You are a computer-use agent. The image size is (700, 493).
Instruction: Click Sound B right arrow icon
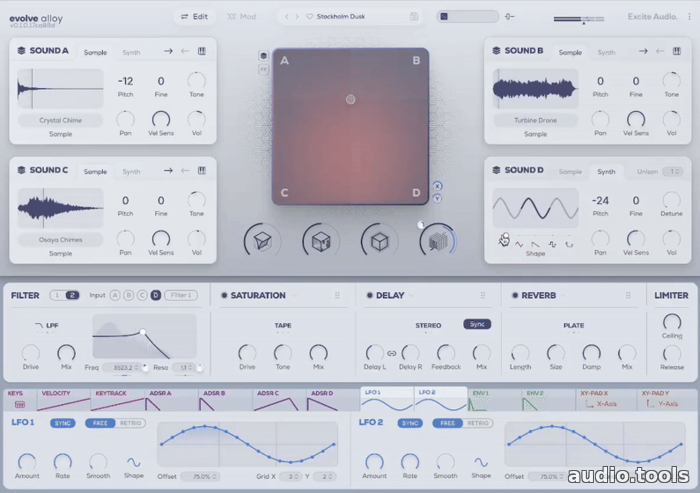643,51
